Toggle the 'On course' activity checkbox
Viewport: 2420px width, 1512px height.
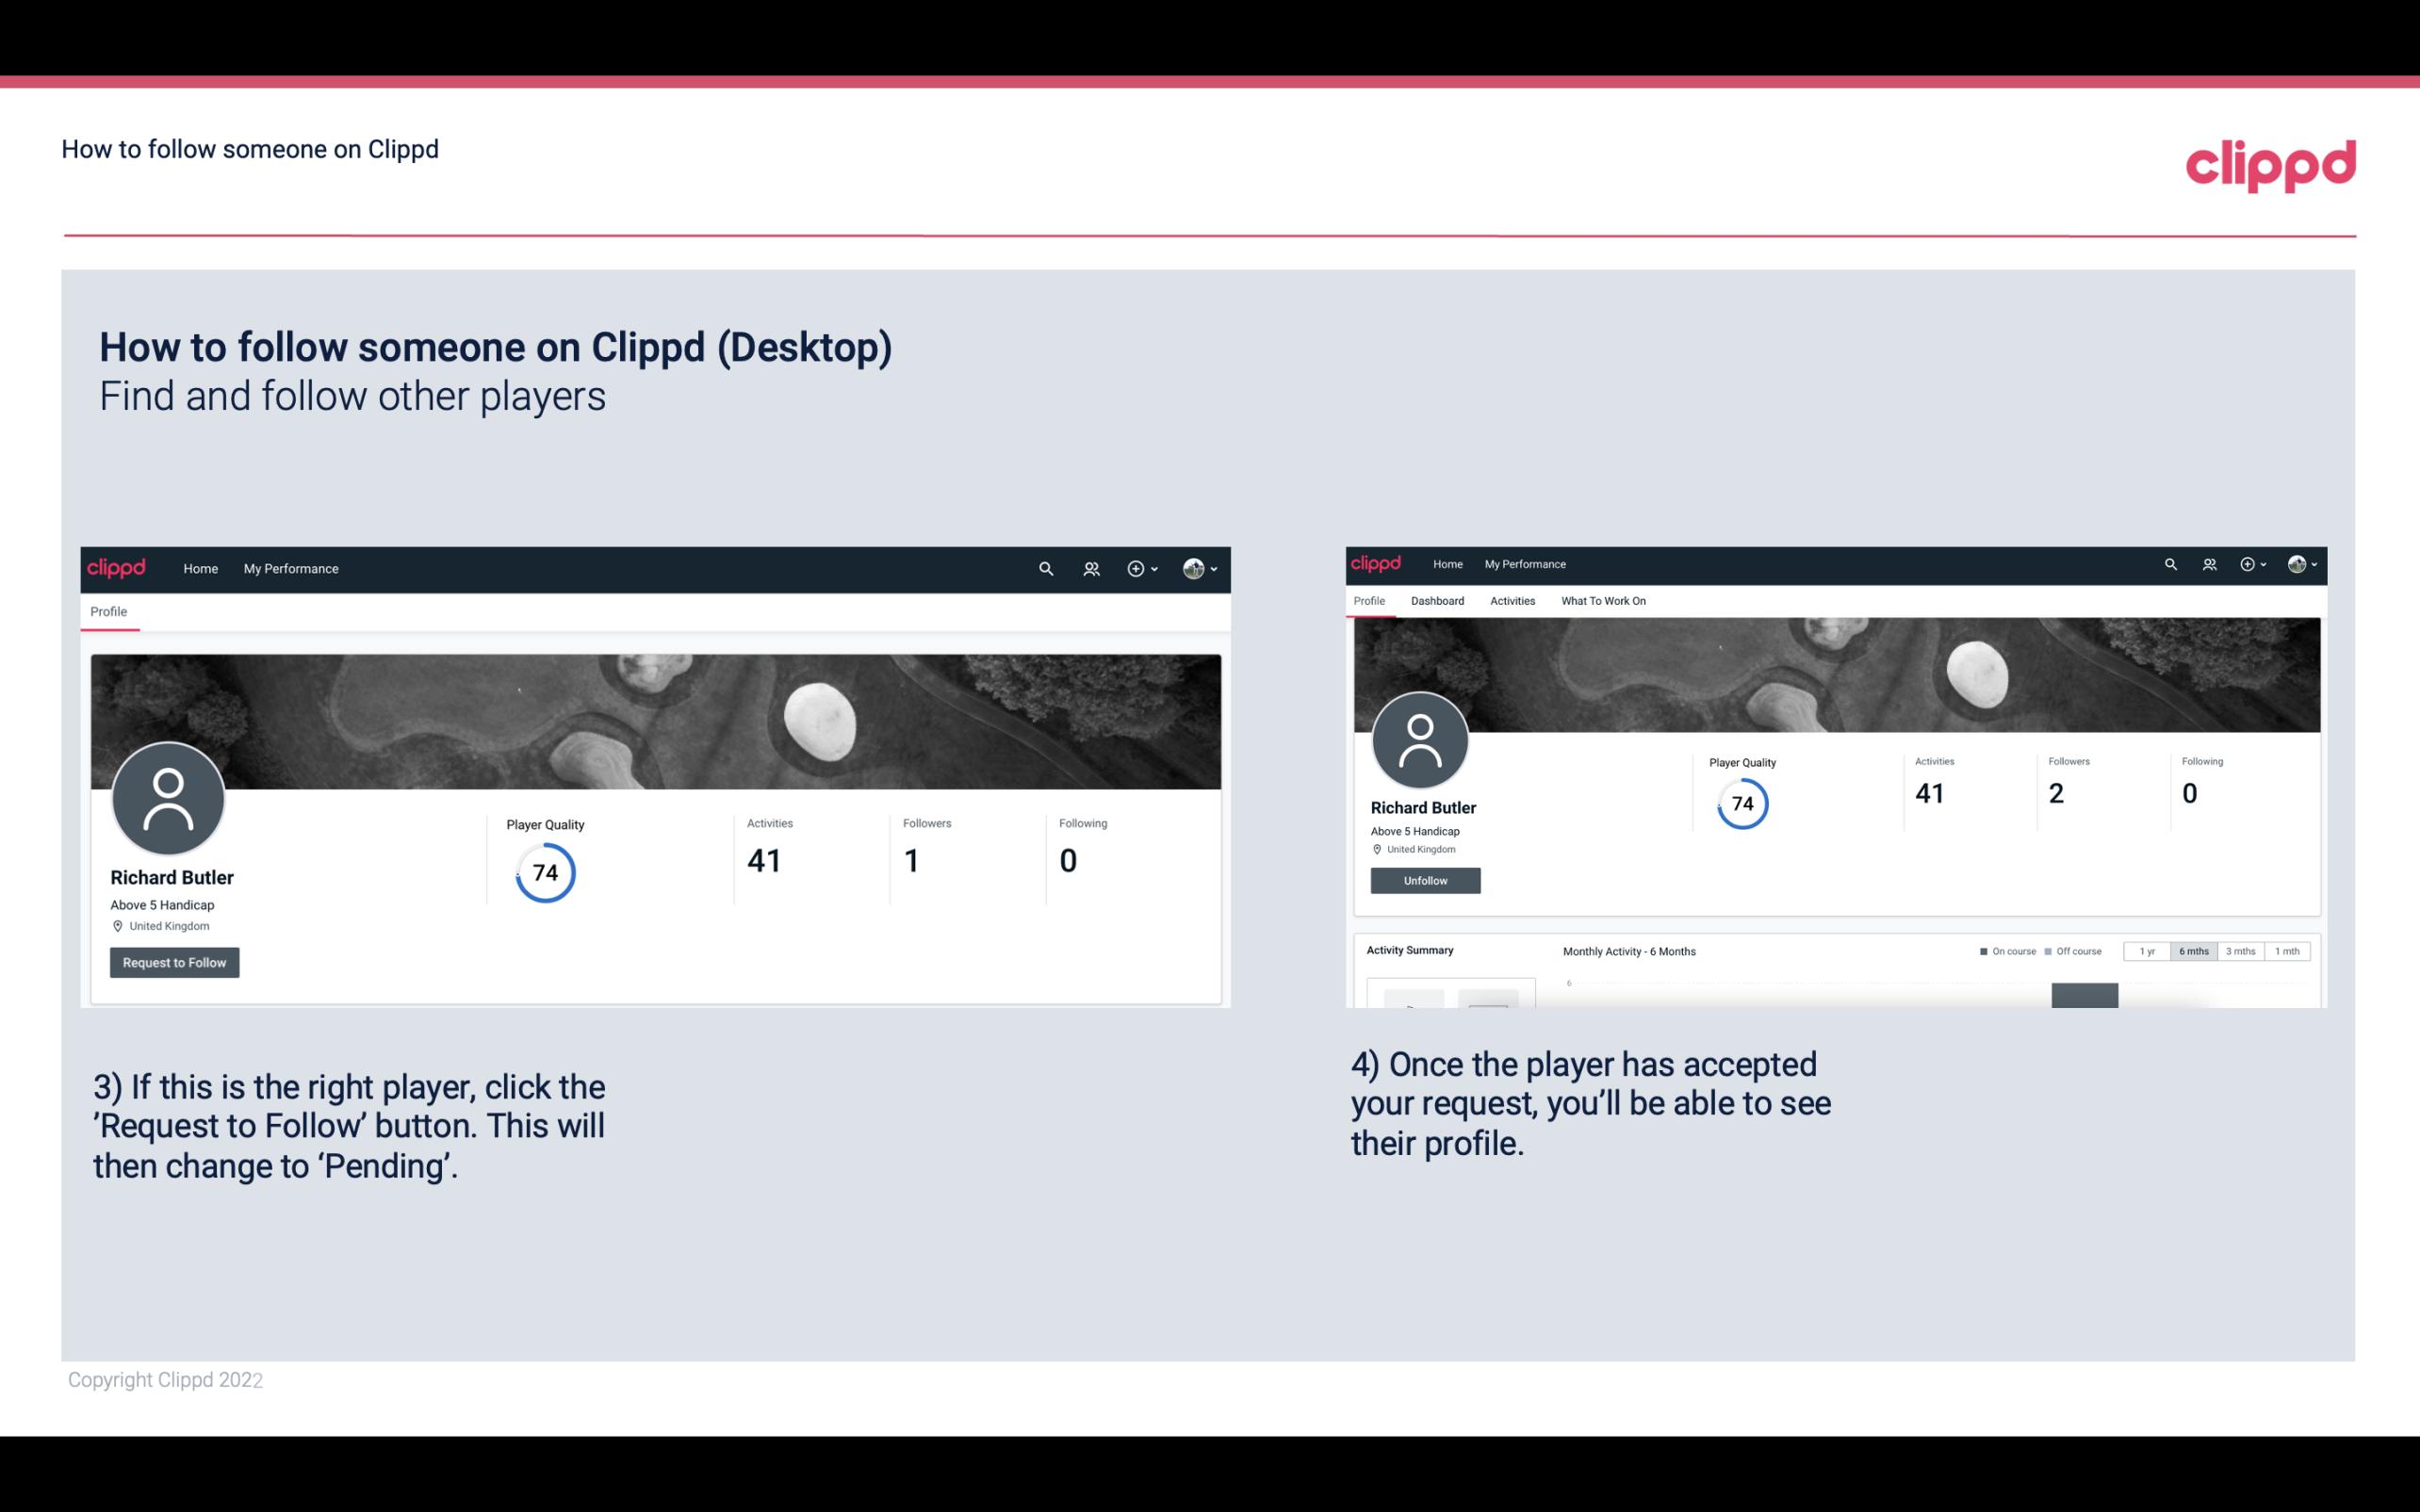tap(1985, 951)
